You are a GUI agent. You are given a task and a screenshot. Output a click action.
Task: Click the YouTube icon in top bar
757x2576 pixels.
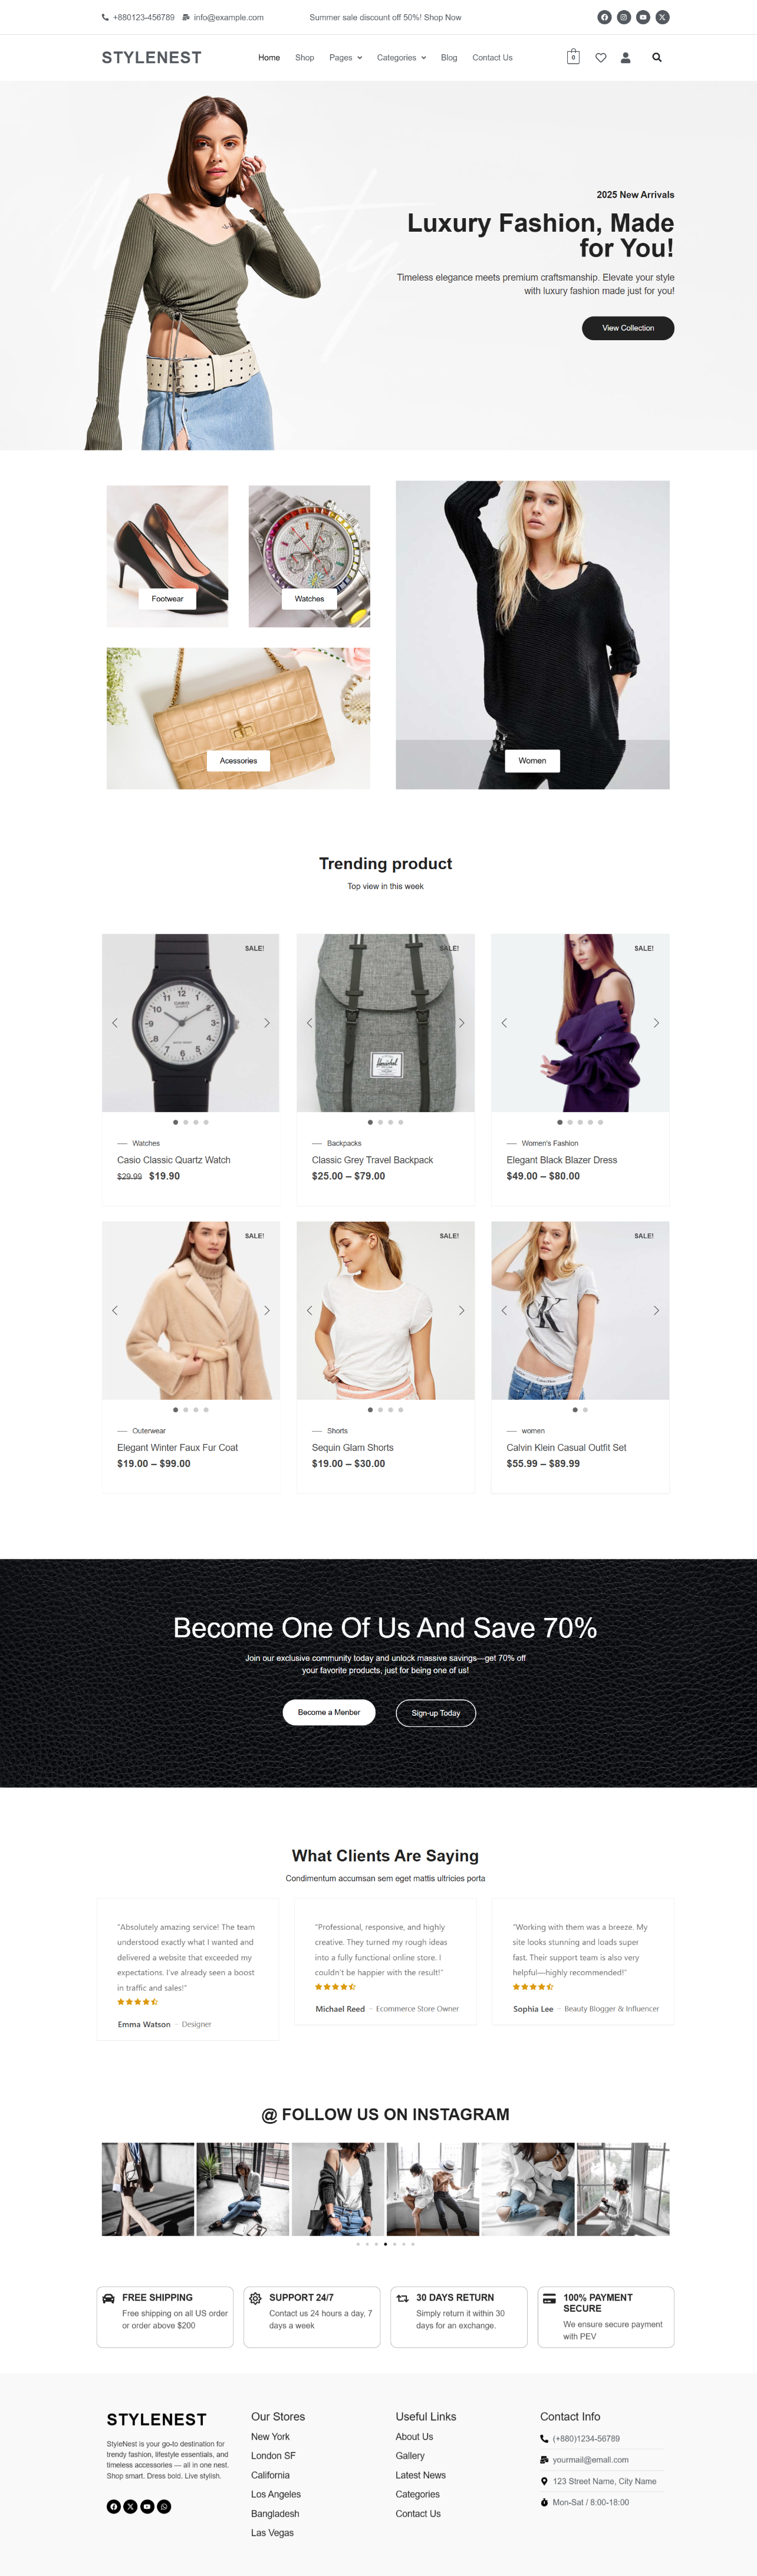click(x=643, y=17)
